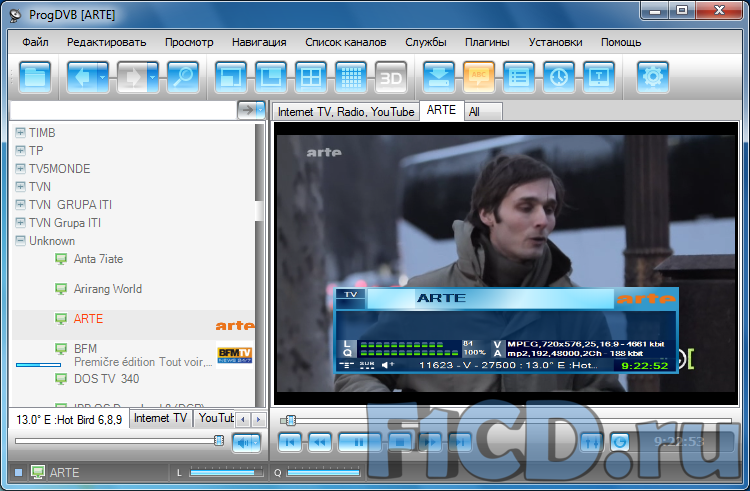
Task: Open back-arrow history dropdown
Action: (103, 77)
